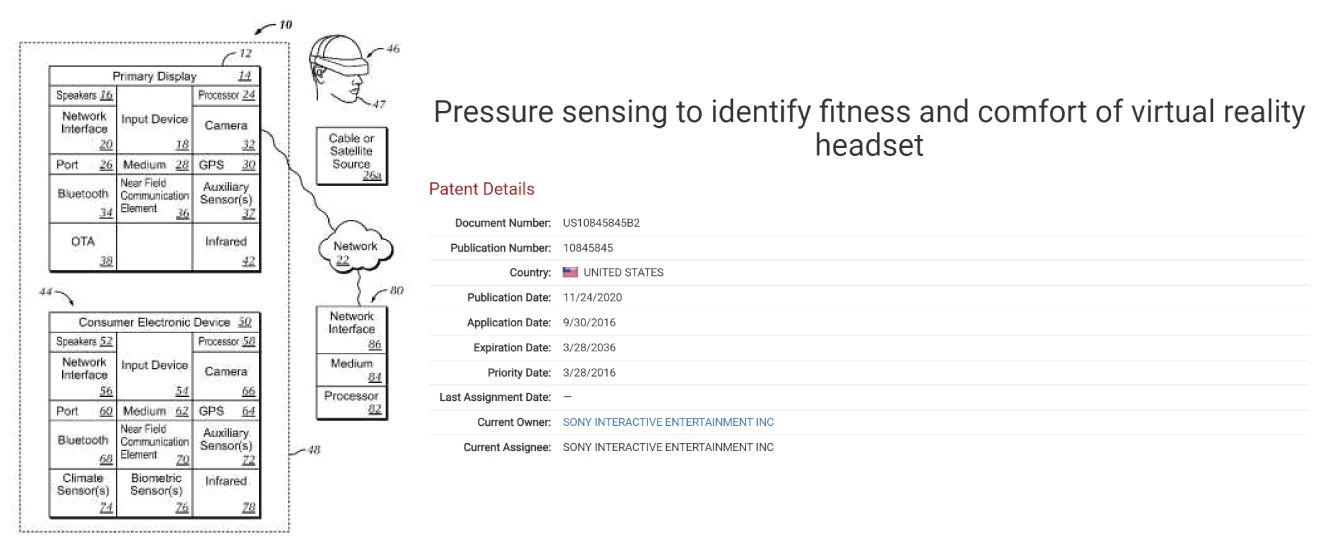1338x553 pixels.
Task: Click publication number 10845845 value
Action: coord(588,247)
